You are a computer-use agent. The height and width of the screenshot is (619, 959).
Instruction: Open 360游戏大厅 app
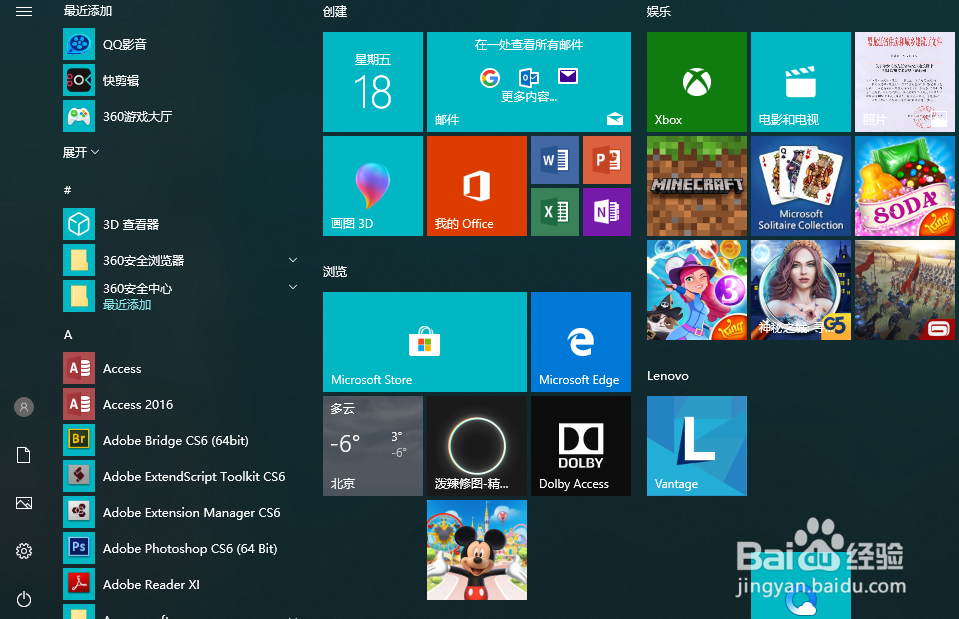click(x=180, y=116)
